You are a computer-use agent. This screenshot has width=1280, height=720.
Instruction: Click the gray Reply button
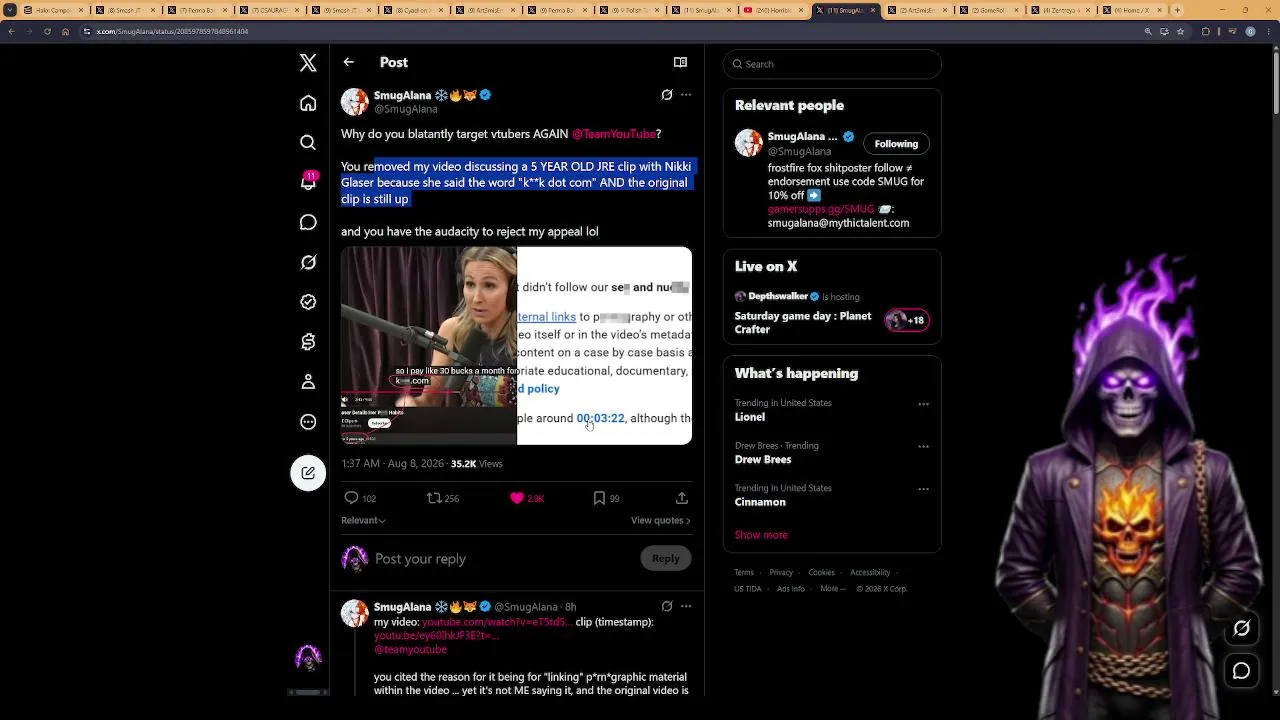(665, 559)
